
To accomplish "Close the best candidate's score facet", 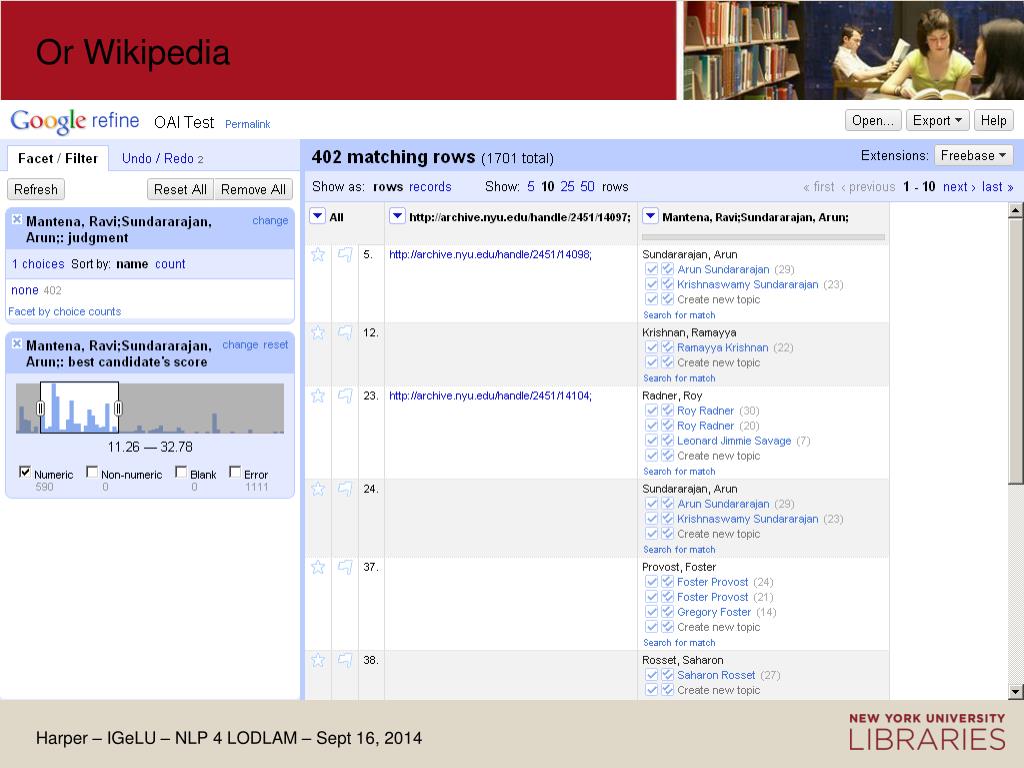I will pyautogui.click(x=17, y=344).
